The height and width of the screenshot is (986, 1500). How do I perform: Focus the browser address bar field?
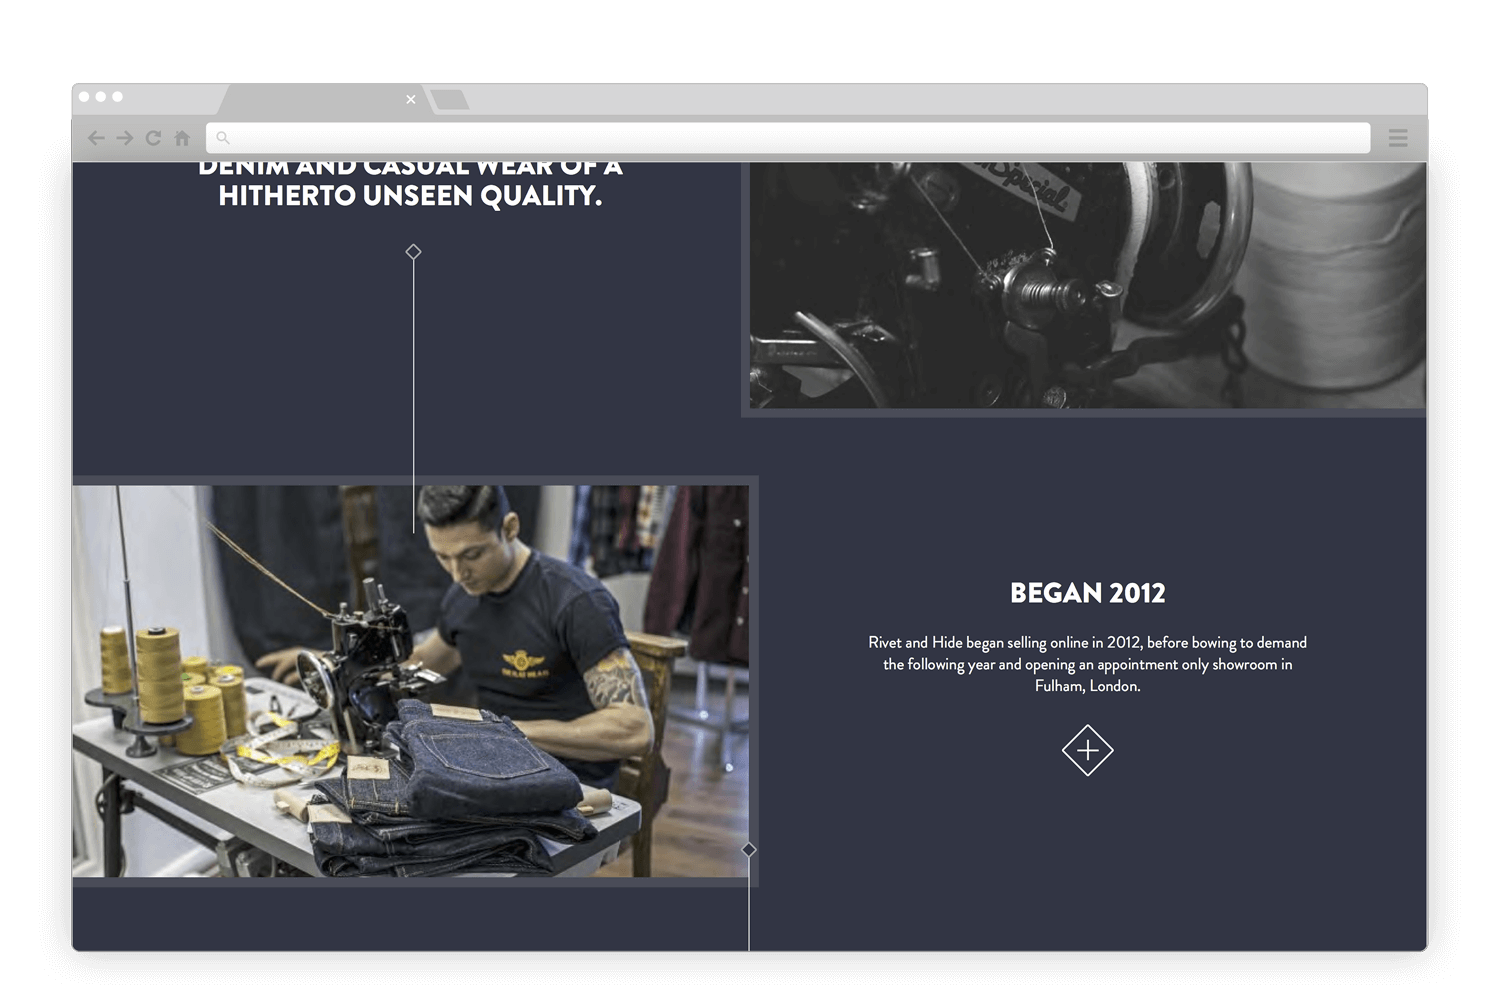click(x=790, y=138)
